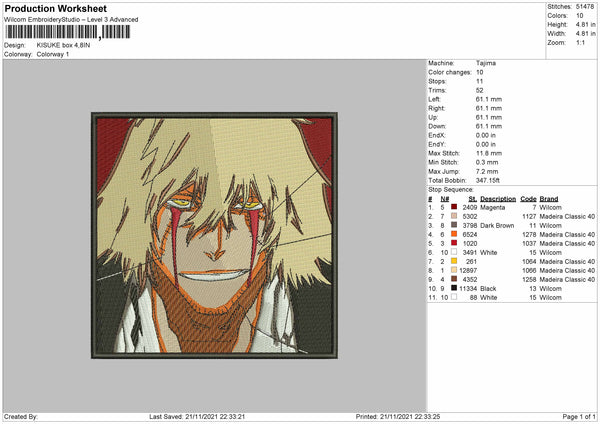600x424 pixels.
Task: Click the 'Colorway 1' value
Action: point(53,54)
